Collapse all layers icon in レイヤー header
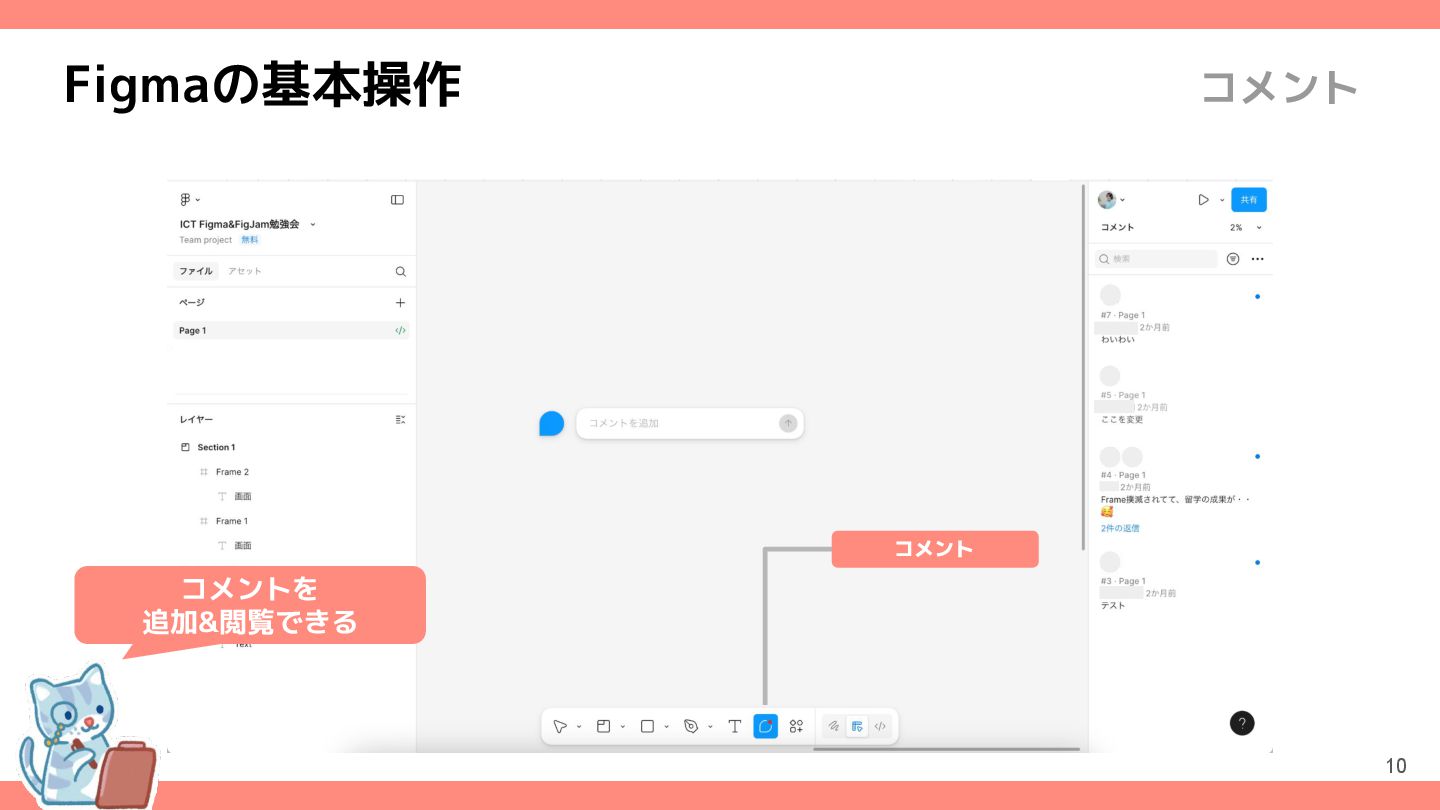Image resolution: width=1440 pixels, height=810 pixels. coord(400,420)
